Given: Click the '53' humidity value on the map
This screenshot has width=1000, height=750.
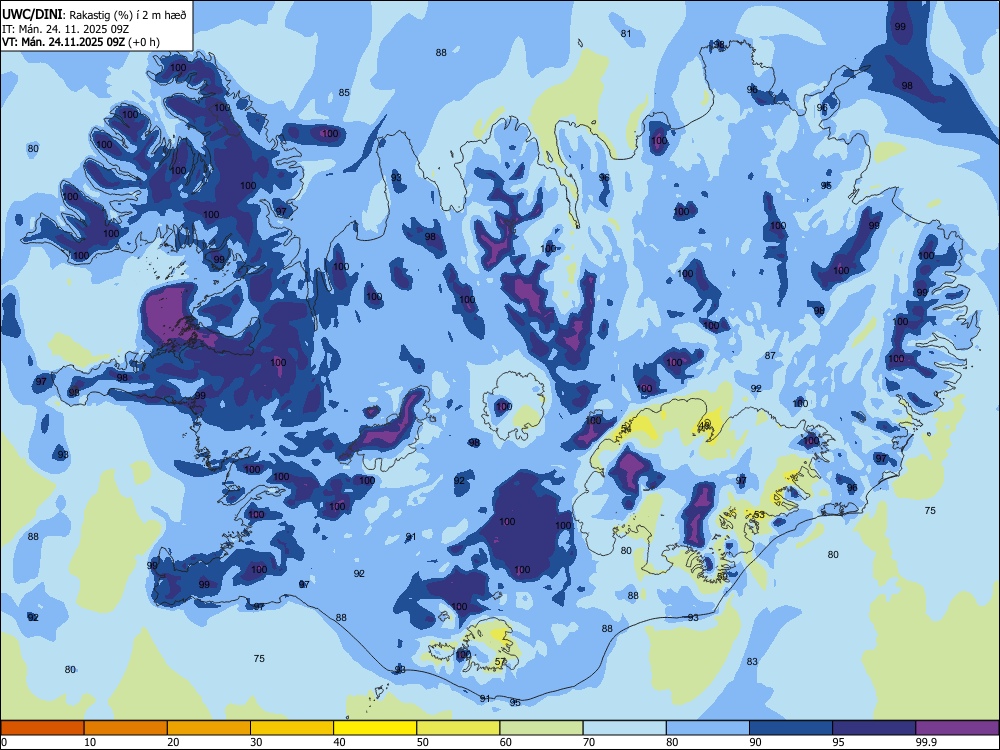Looking at the screenshot, I should pos(759,515).
